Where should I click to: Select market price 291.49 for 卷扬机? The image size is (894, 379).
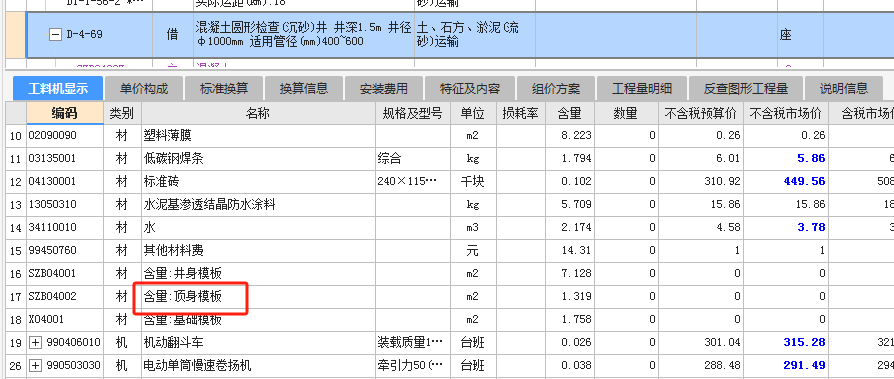click(786, 365)
